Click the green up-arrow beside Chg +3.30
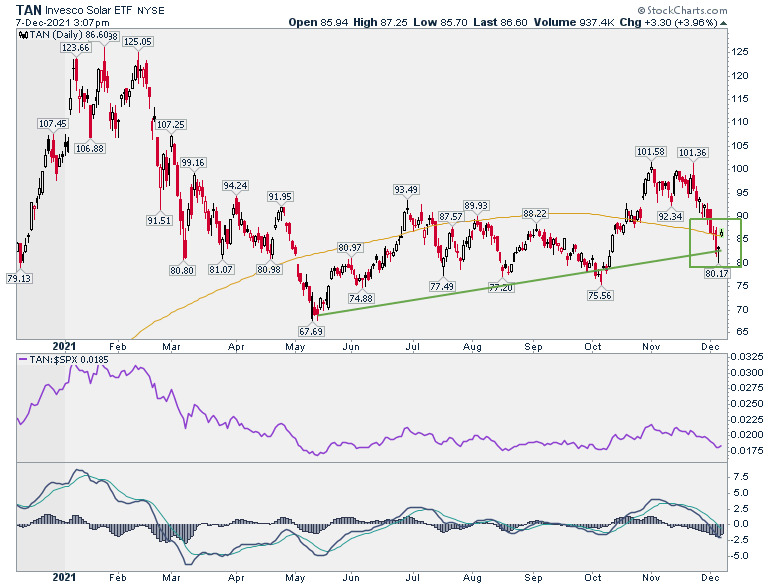The width and height of the screenshot is (780, 586). 723,23
